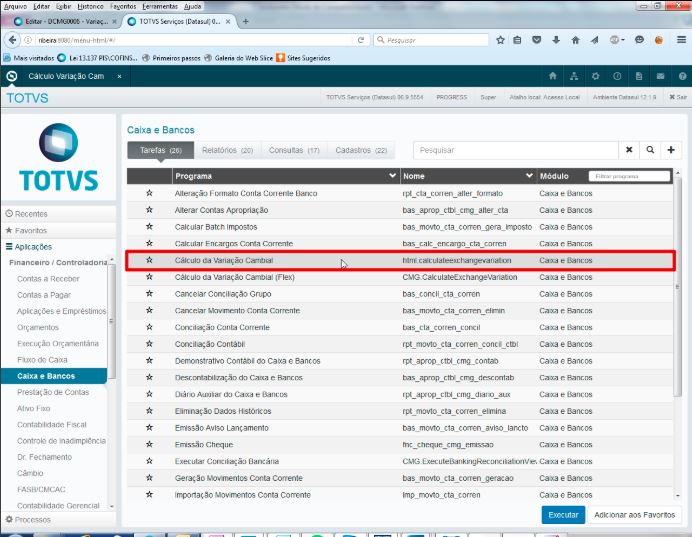The height and width of the screenshot is (537, 692).
Task: Star the Calcular Batch Impostos row
Action: (x=149, y=226)
